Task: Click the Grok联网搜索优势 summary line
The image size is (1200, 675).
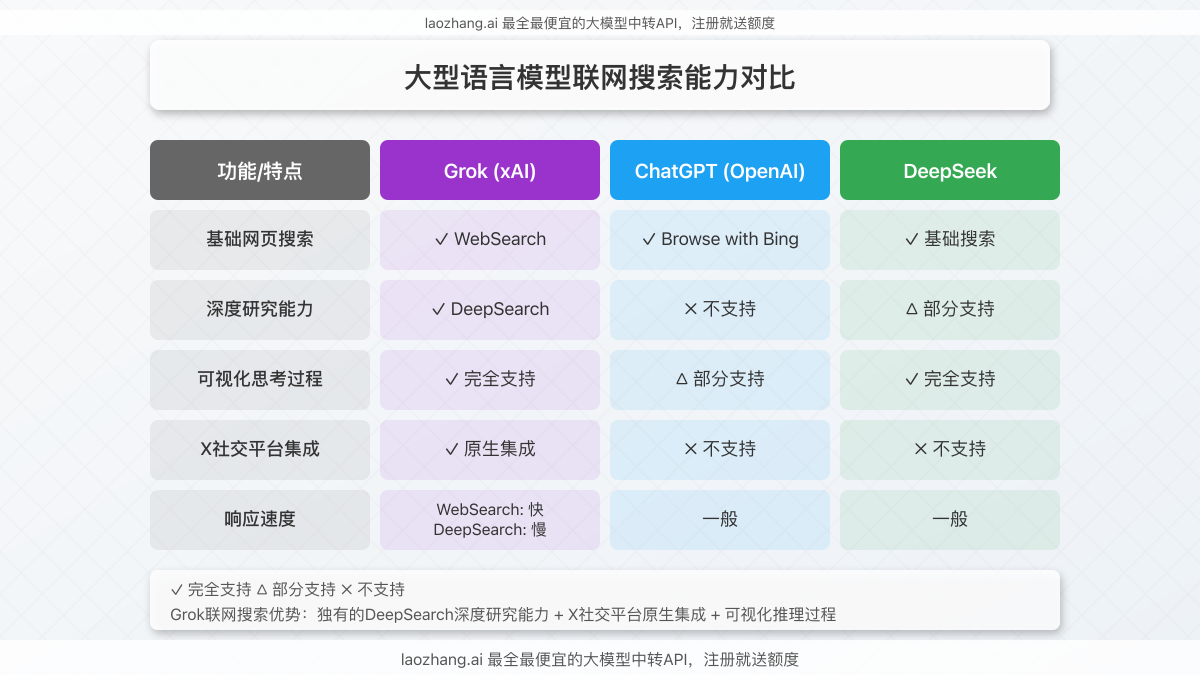Action: (503, 615)
